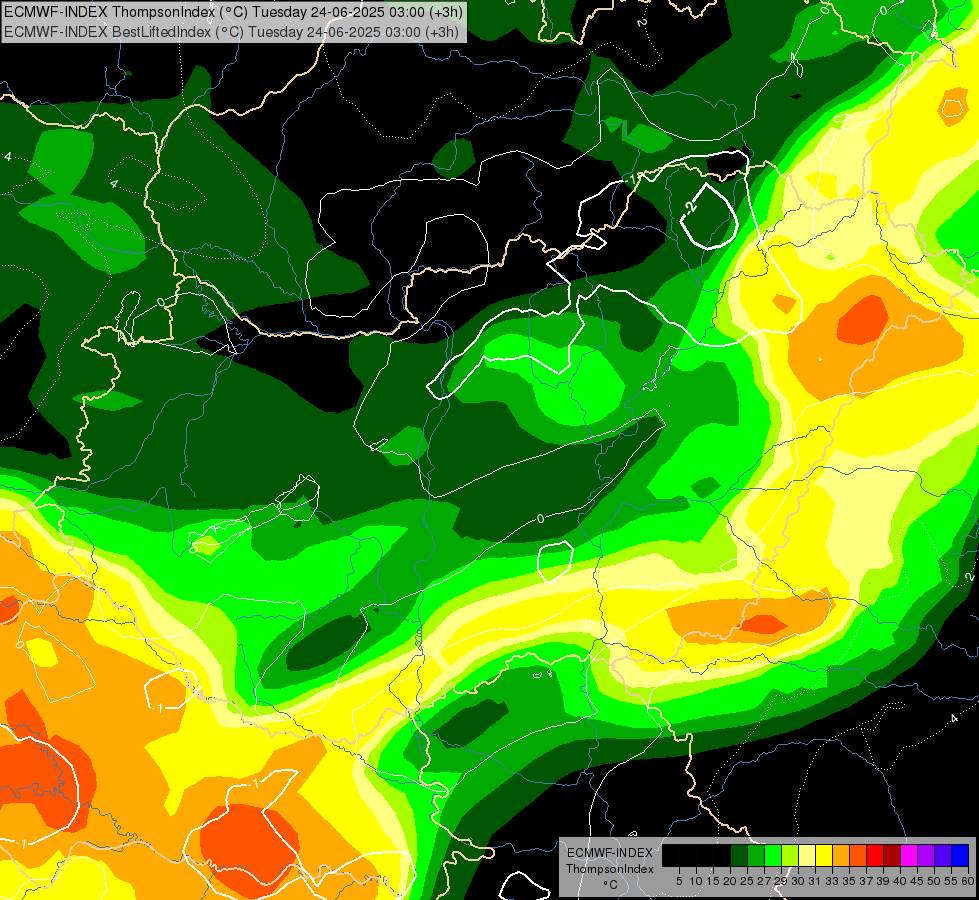Click the legend tick label '60'
The image size is (979, 900).
(968, 881)
